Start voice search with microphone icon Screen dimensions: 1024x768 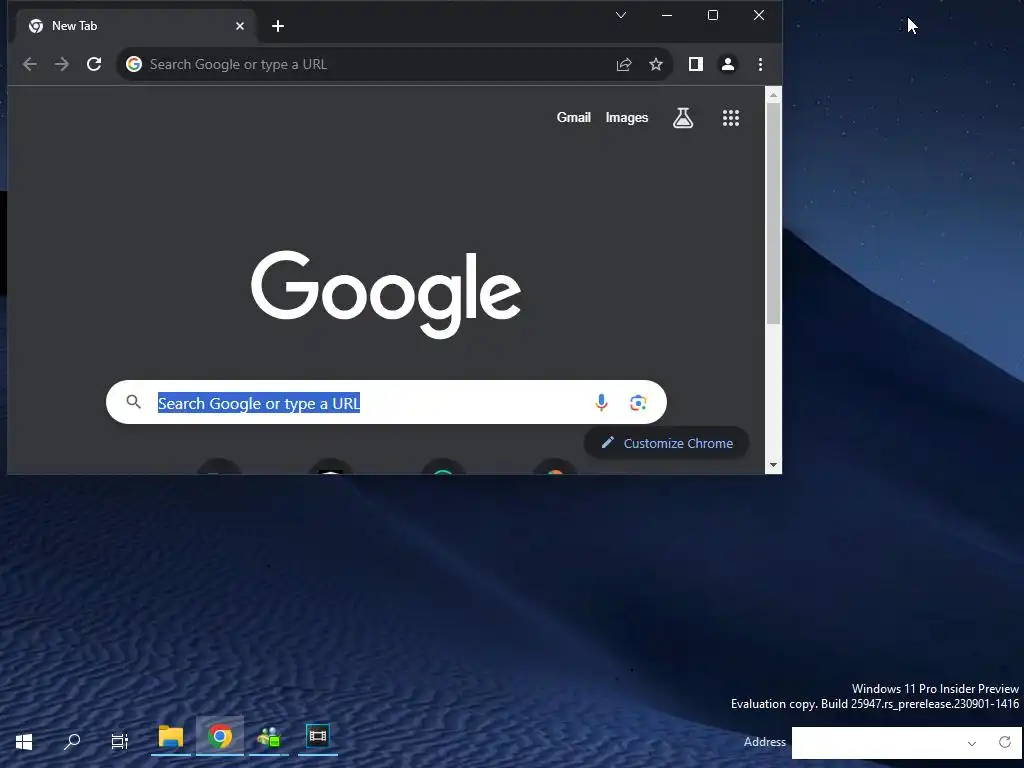(x=601, y=402)
